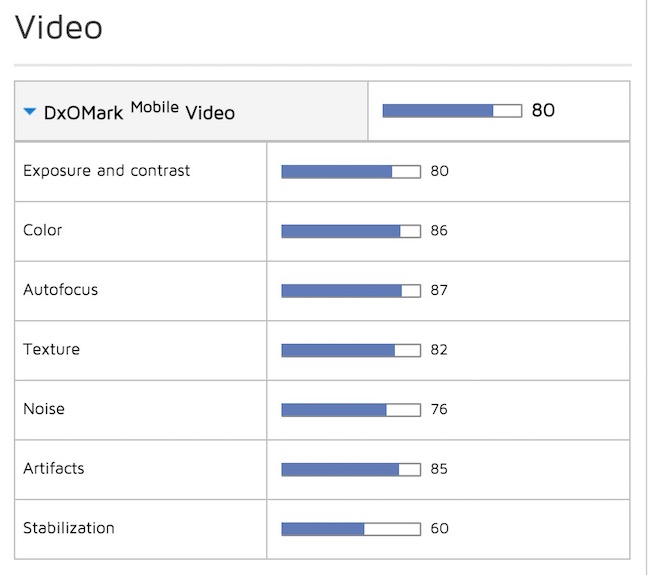Select the Stabilization row label
The height and width of the screenshot is (575, 650).
69,528
